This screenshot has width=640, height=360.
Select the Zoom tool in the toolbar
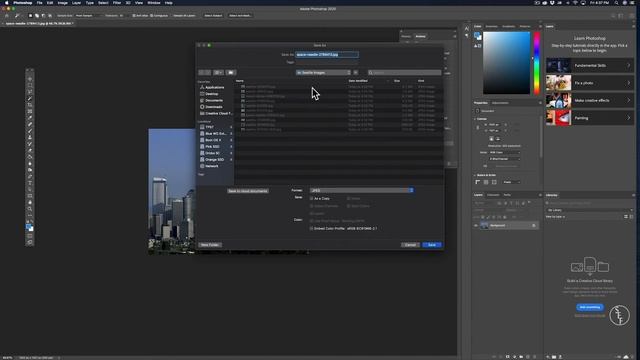[30, 209]
